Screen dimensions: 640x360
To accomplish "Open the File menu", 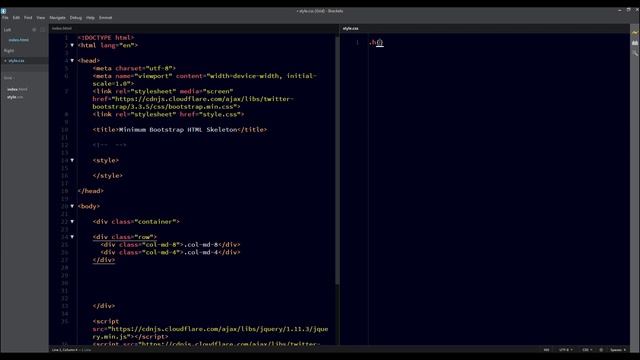I will click(x=5, y=18).
